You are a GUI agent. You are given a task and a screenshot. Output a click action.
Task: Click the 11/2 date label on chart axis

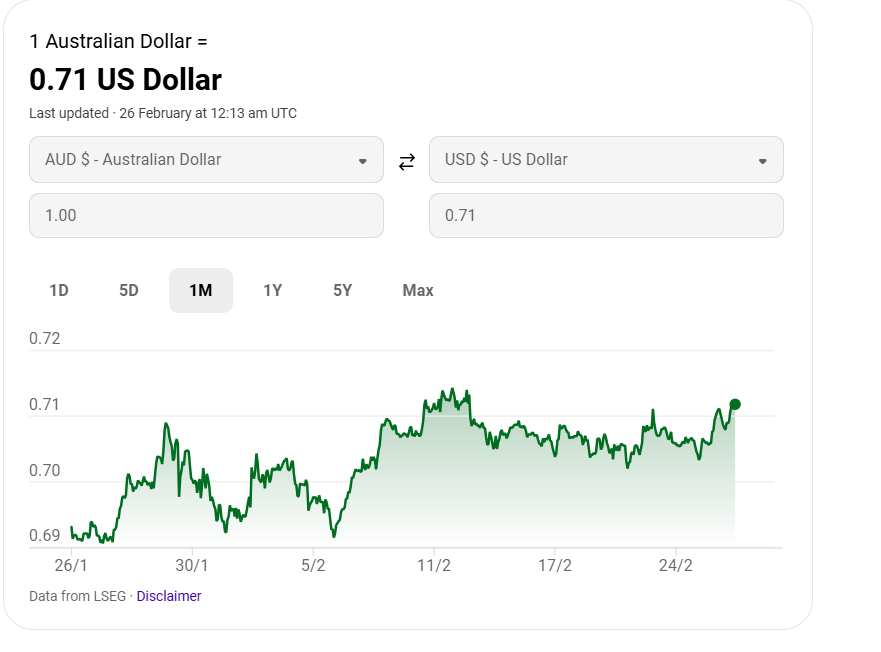click(x=434, y=565)
